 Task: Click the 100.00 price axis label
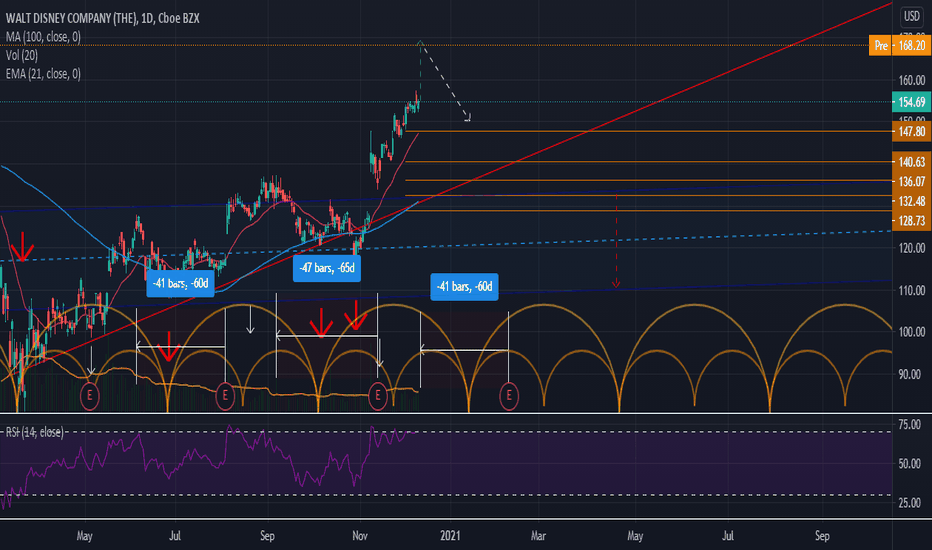911,332
